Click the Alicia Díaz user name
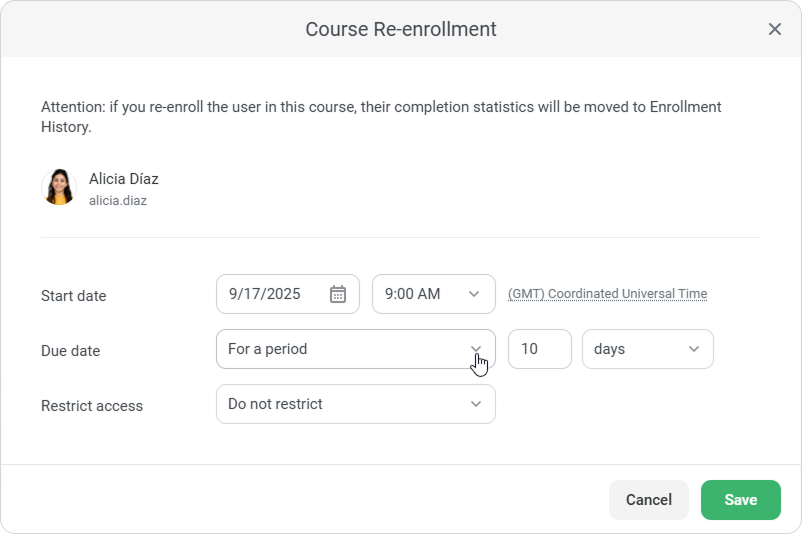The width and height of the screenshot is (802, 534). 124,179
